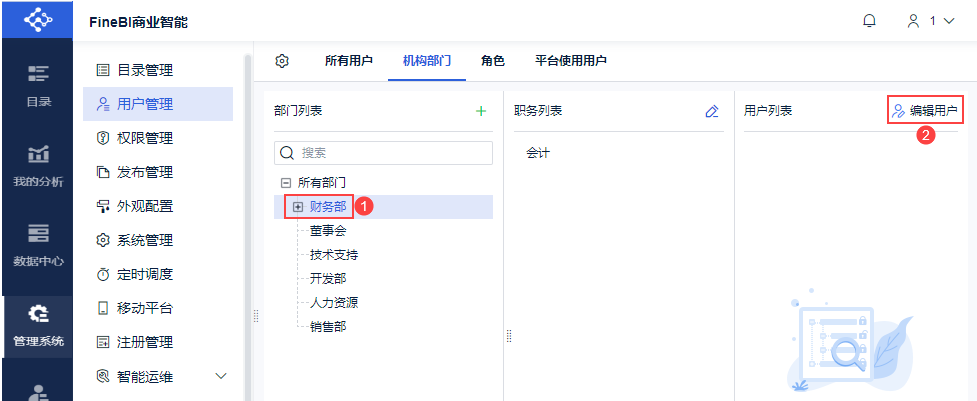
Task: Click the FineBI logo icon
Action: click(38, 20)
